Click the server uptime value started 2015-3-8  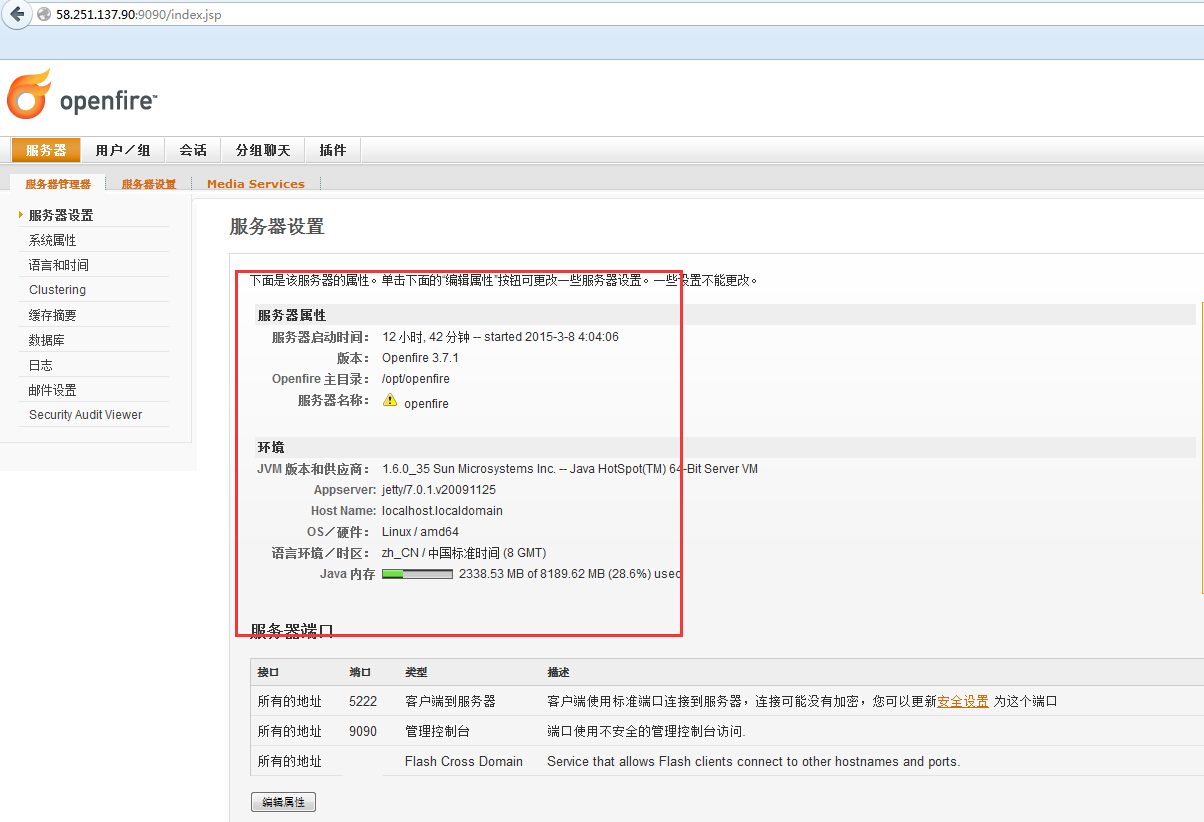coord(500,337)
